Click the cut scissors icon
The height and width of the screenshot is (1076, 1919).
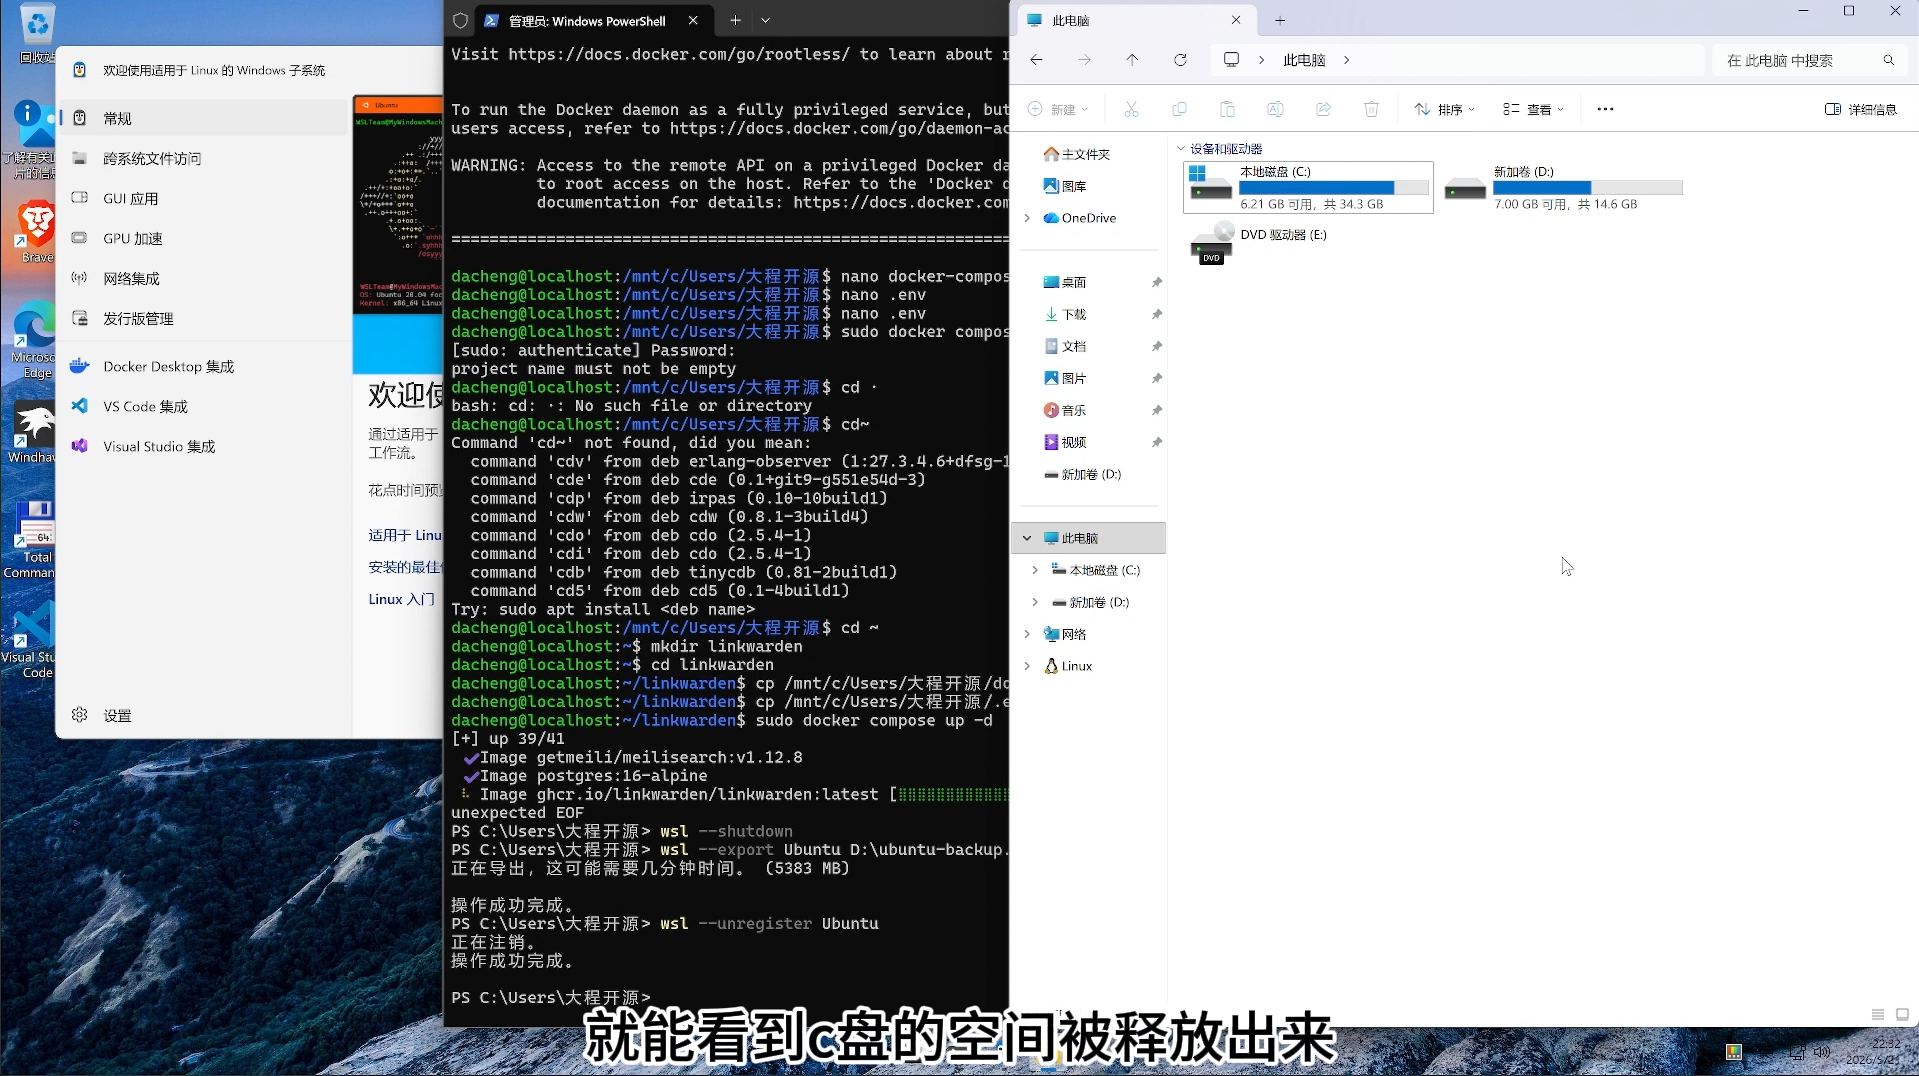(x=1131, y=109)
